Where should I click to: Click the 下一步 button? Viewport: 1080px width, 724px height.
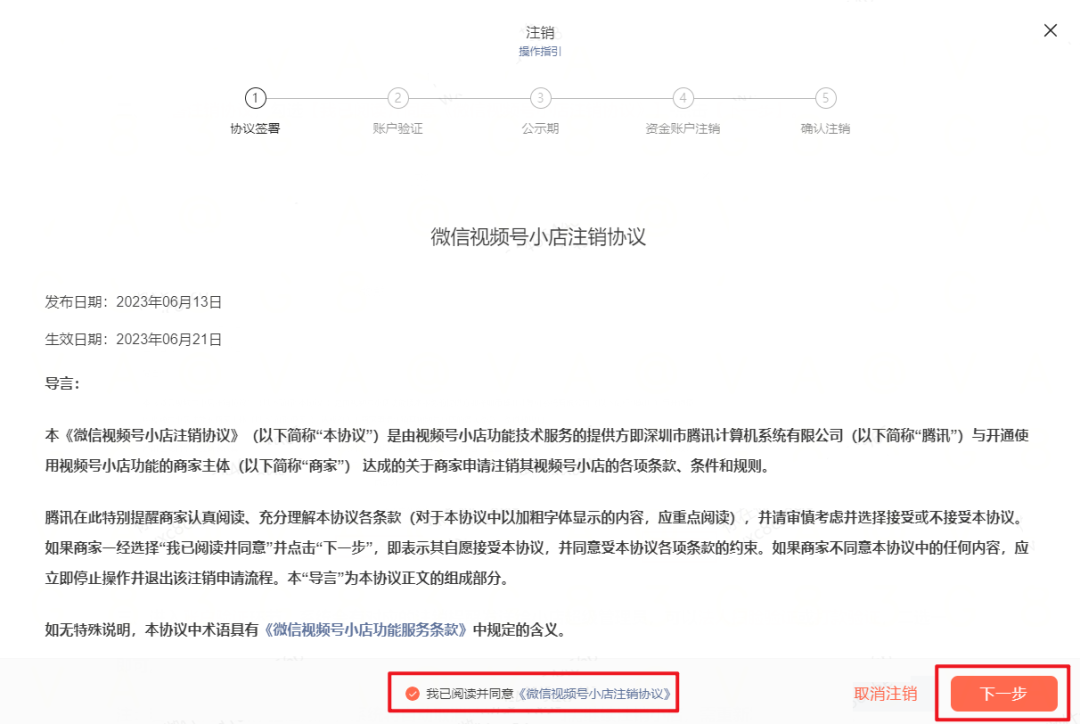1003,691
